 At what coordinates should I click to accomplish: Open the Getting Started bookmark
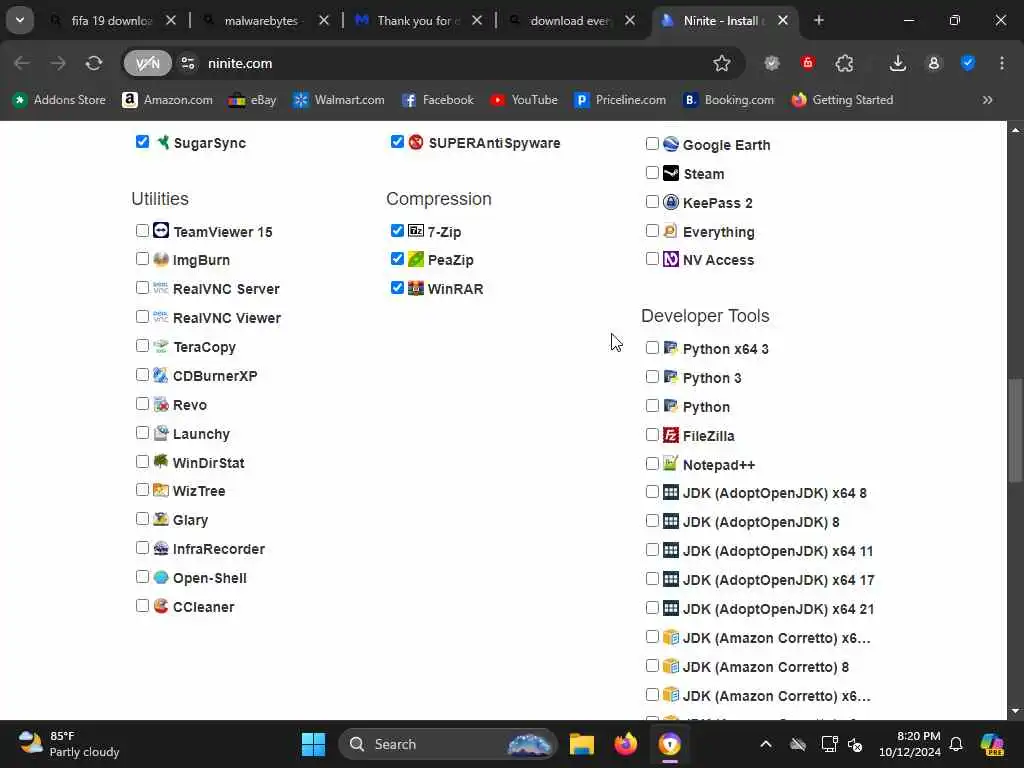coord(842,100)
